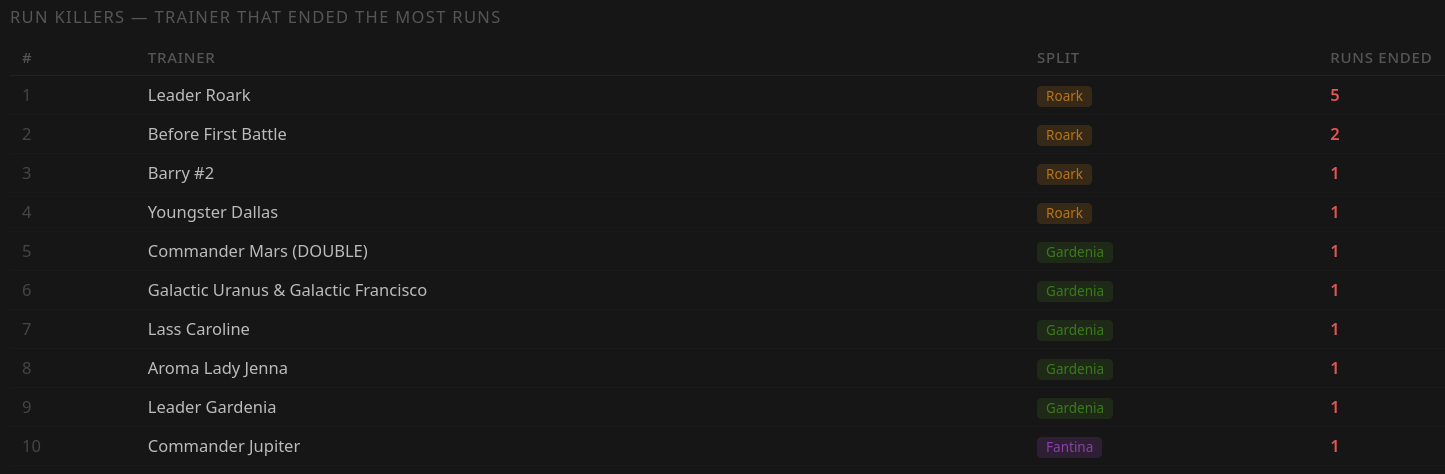Image resolution: width=1445 pixels, height=474 pixels.
Task: Click the # rank column header
Action: [27, 58]
